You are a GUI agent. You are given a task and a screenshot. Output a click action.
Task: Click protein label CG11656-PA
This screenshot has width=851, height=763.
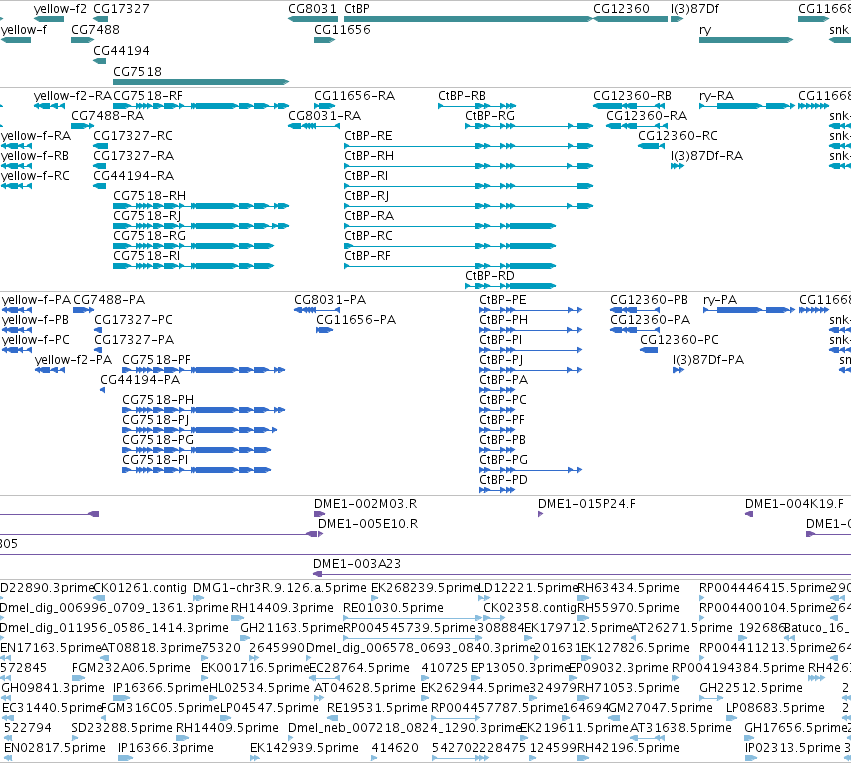tap(356, 320)
